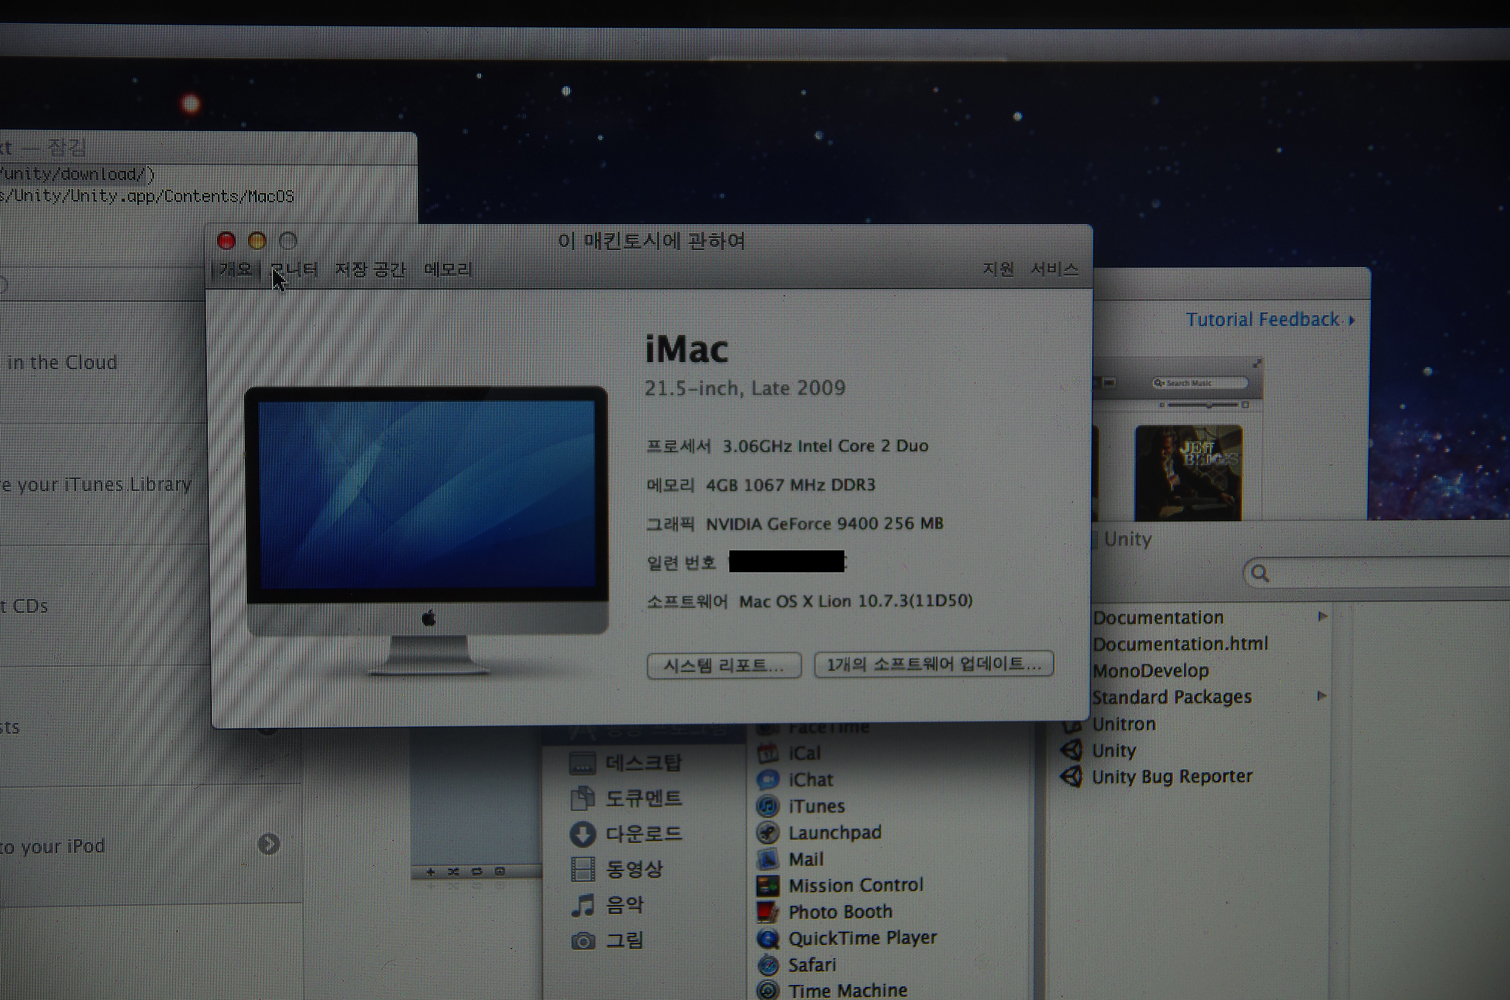The image size is (1510, 1000).
Task: Launch QuickTime Player from the list
Action: coord(861,938)
